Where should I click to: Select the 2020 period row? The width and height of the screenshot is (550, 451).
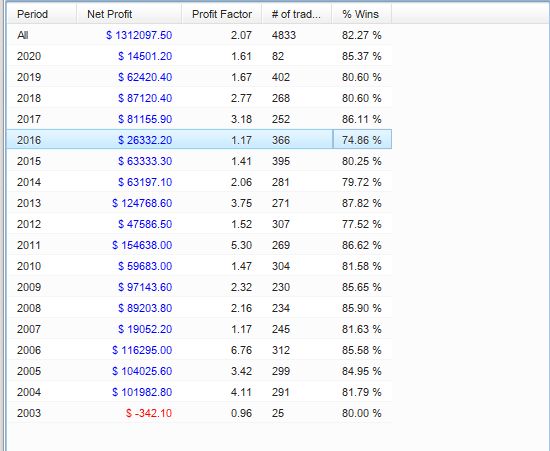(x=199, y=56)
